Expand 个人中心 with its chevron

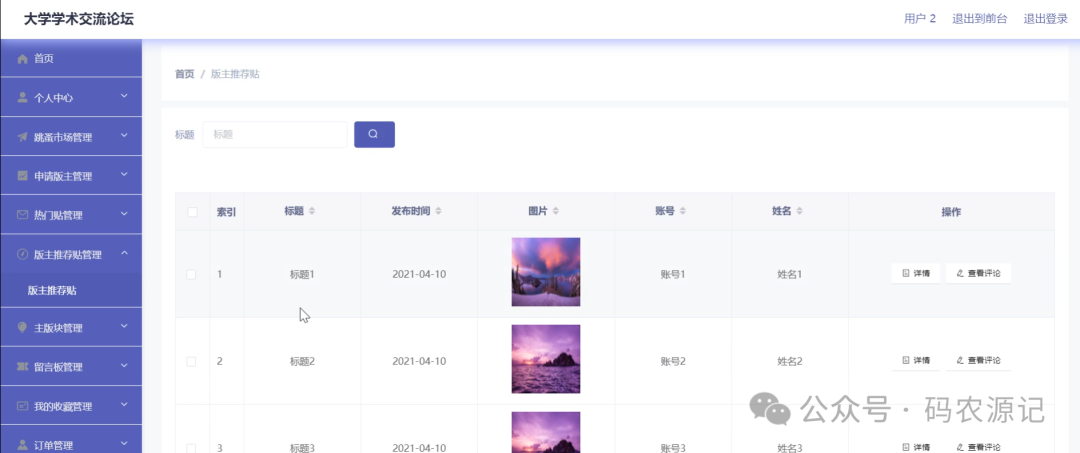coord(124,96)
